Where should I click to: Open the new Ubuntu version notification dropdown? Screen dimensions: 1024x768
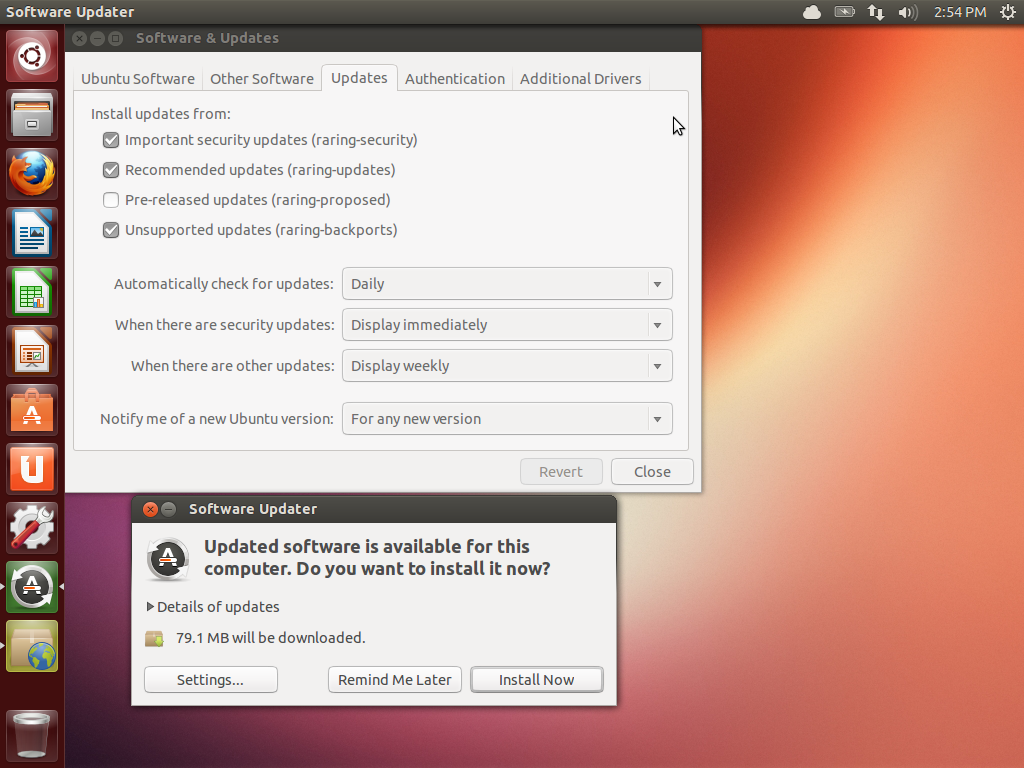[507, 419]
